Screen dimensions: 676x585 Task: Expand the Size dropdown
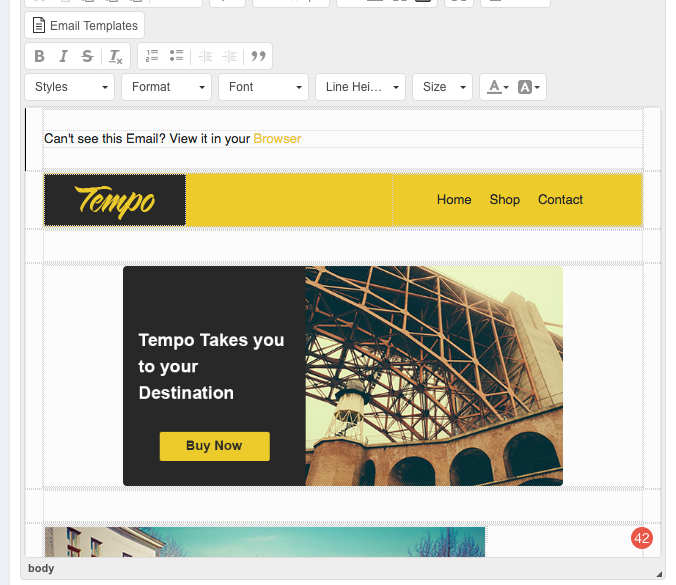441,87
